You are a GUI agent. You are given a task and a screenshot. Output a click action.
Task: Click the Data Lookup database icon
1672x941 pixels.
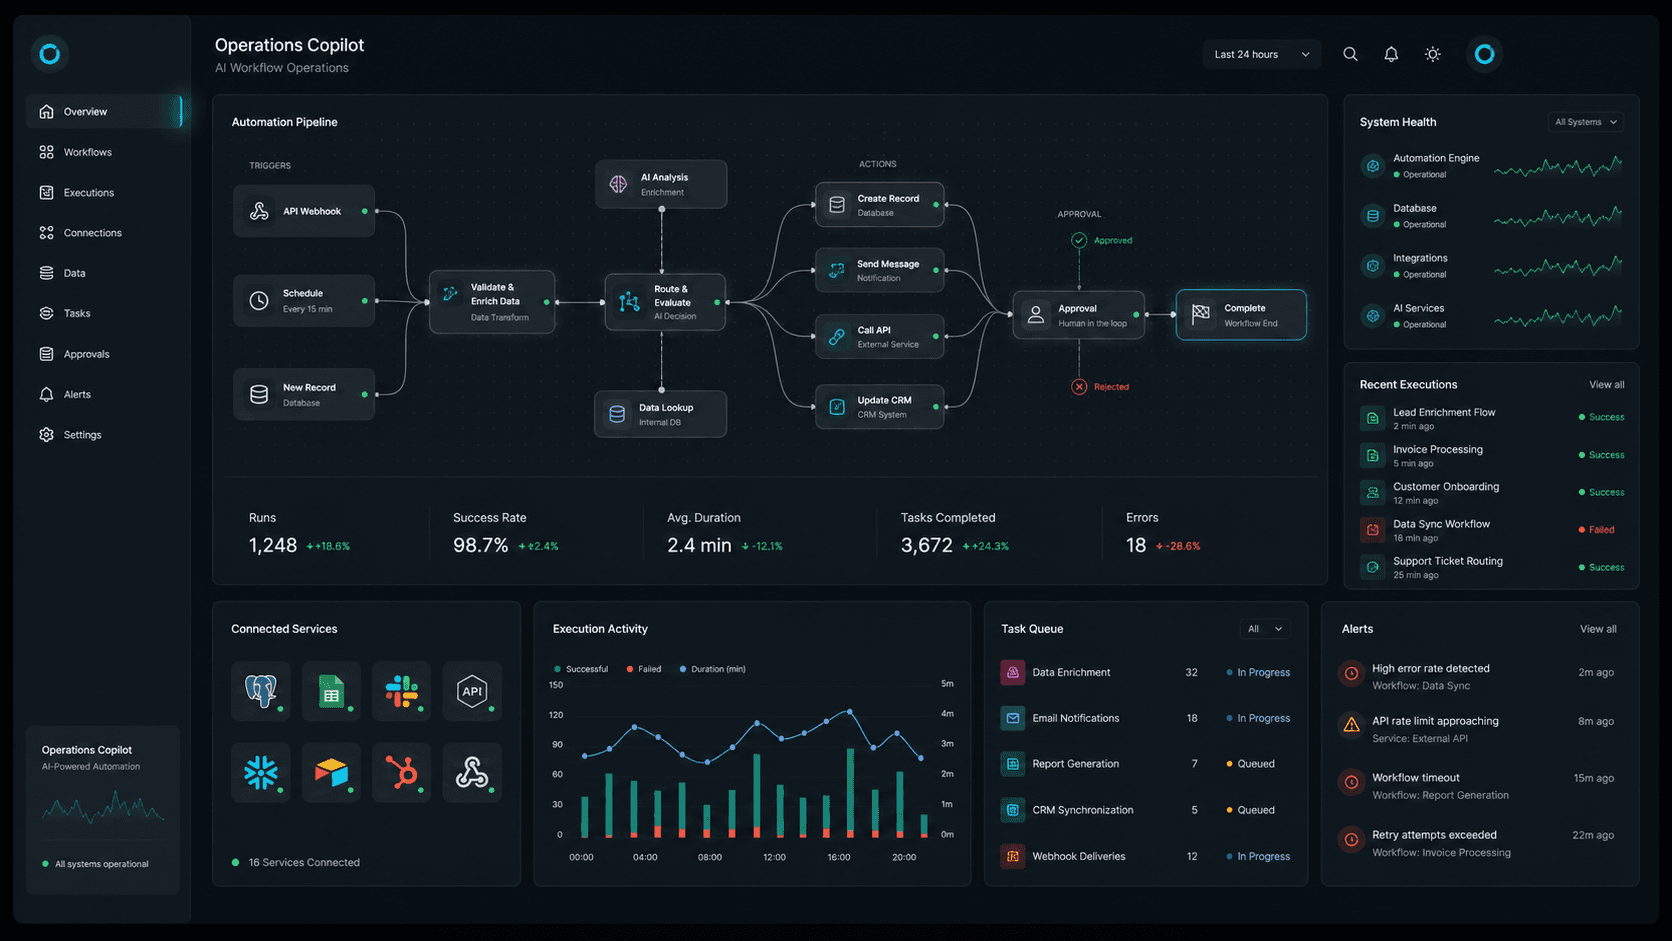(x=617, y=414)
